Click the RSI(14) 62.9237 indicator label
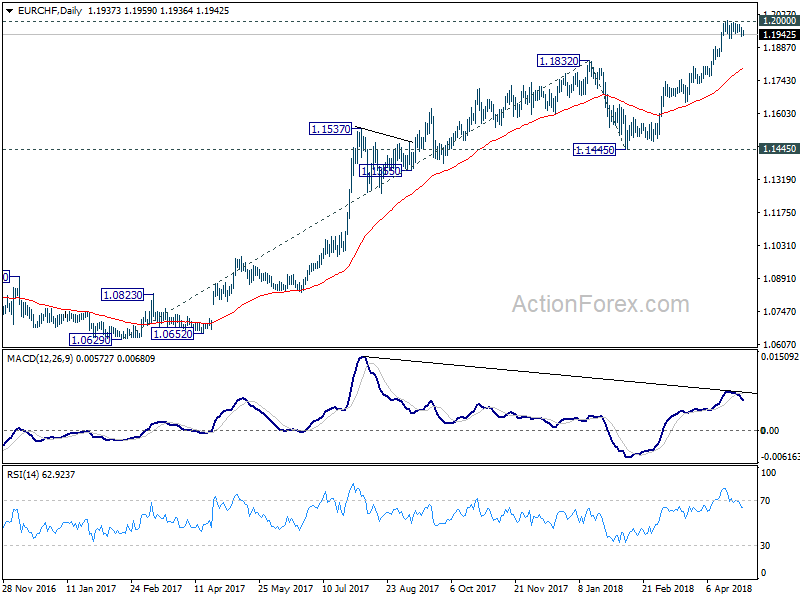 point(41,474)
